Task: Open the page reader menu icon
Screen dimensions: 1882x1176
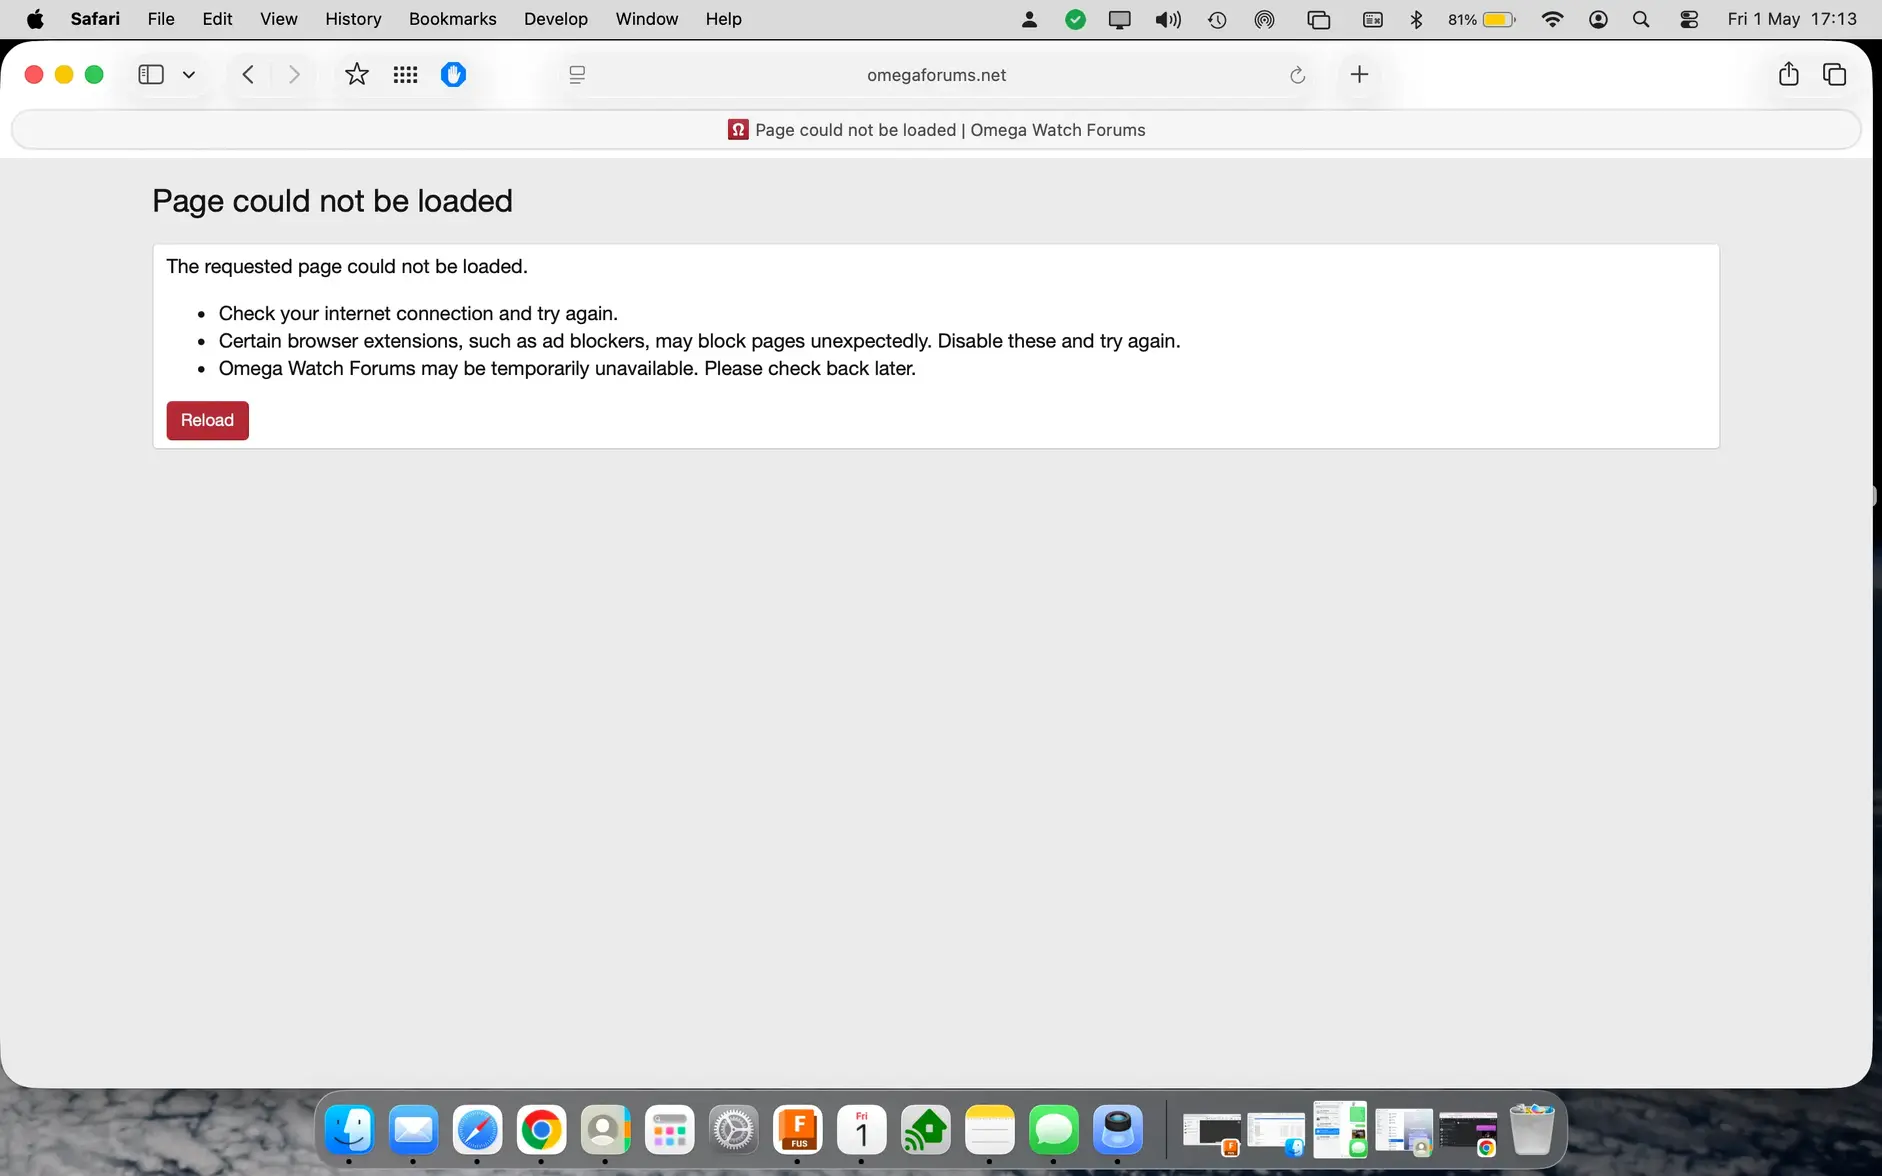Action: point(577,75)
